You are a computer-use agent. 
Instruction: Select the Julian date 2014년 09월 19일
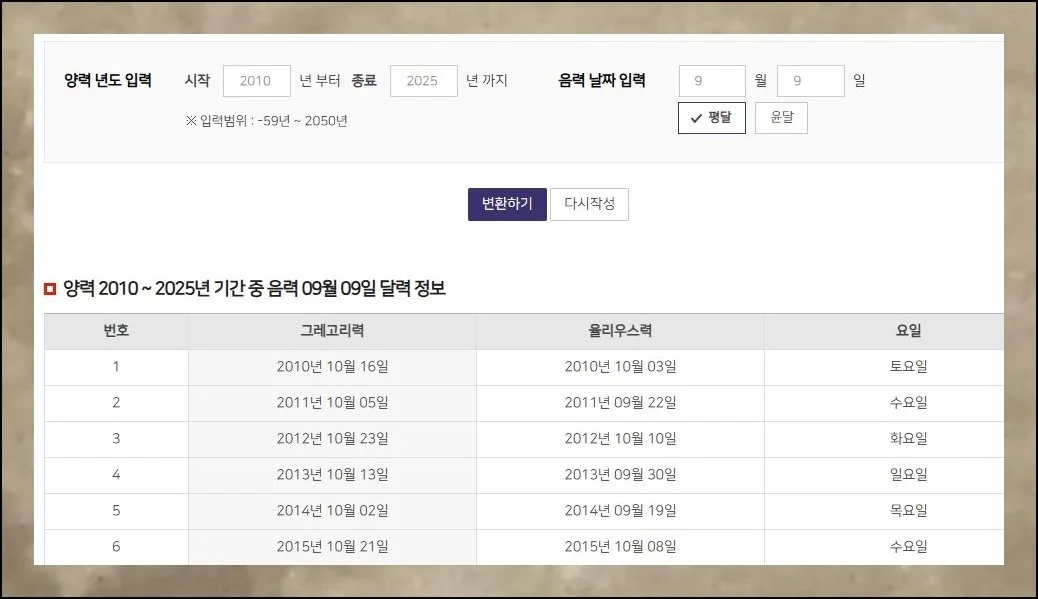[x=618, y=511]
